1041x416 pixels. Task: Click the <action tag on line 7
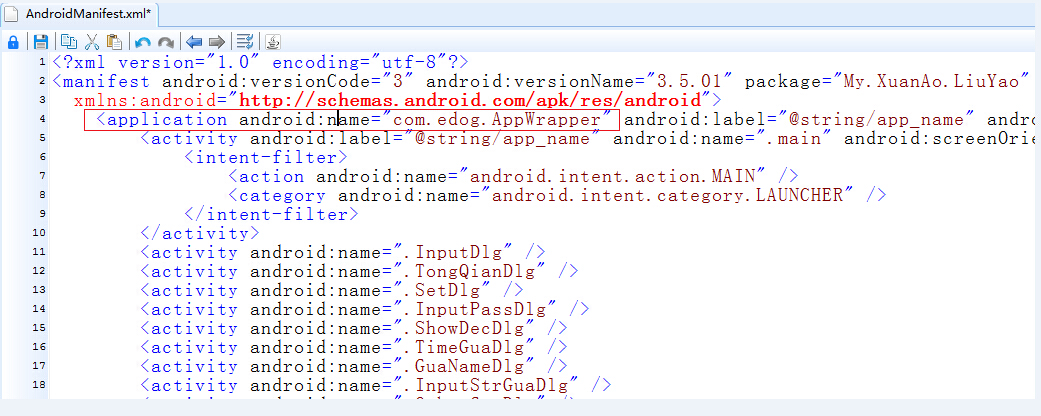tap(266, 176)
